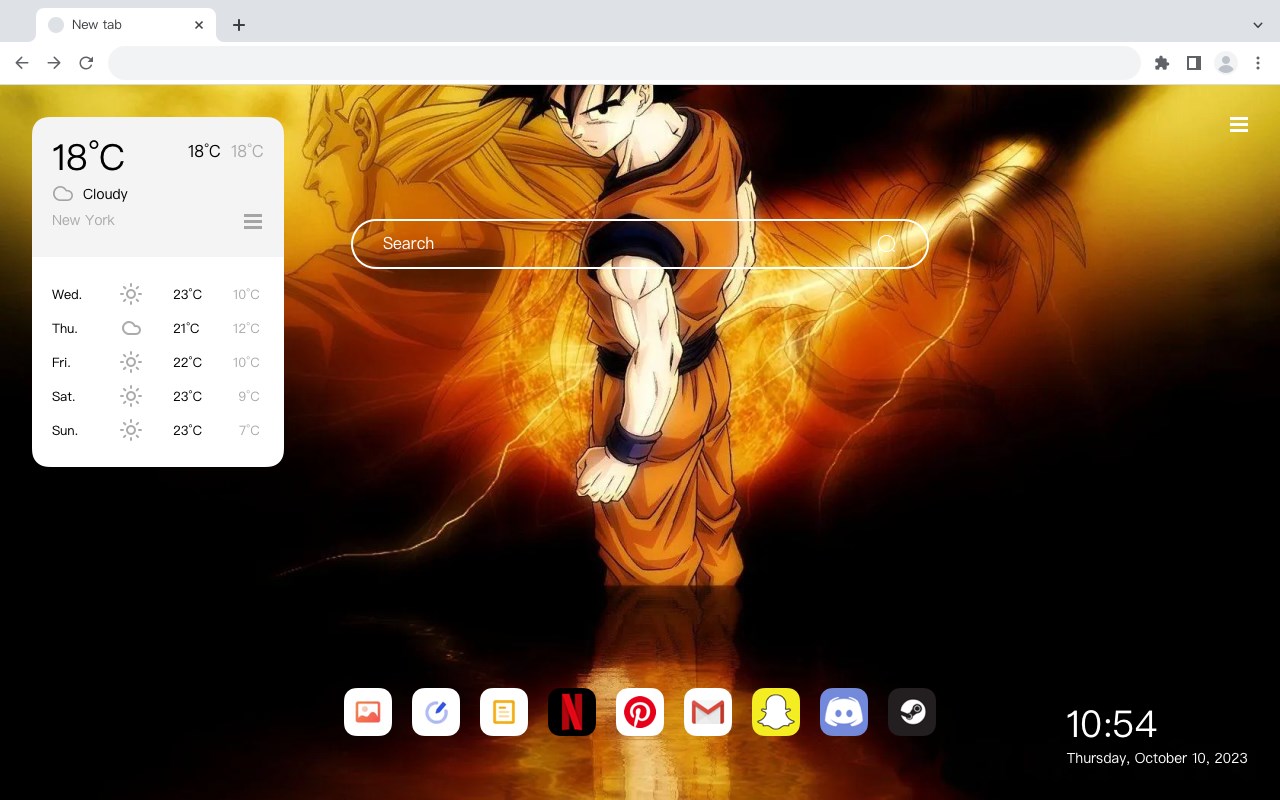
Task: Focus the browser address bar
Action: pyautogui.click(x=624, y=63)
